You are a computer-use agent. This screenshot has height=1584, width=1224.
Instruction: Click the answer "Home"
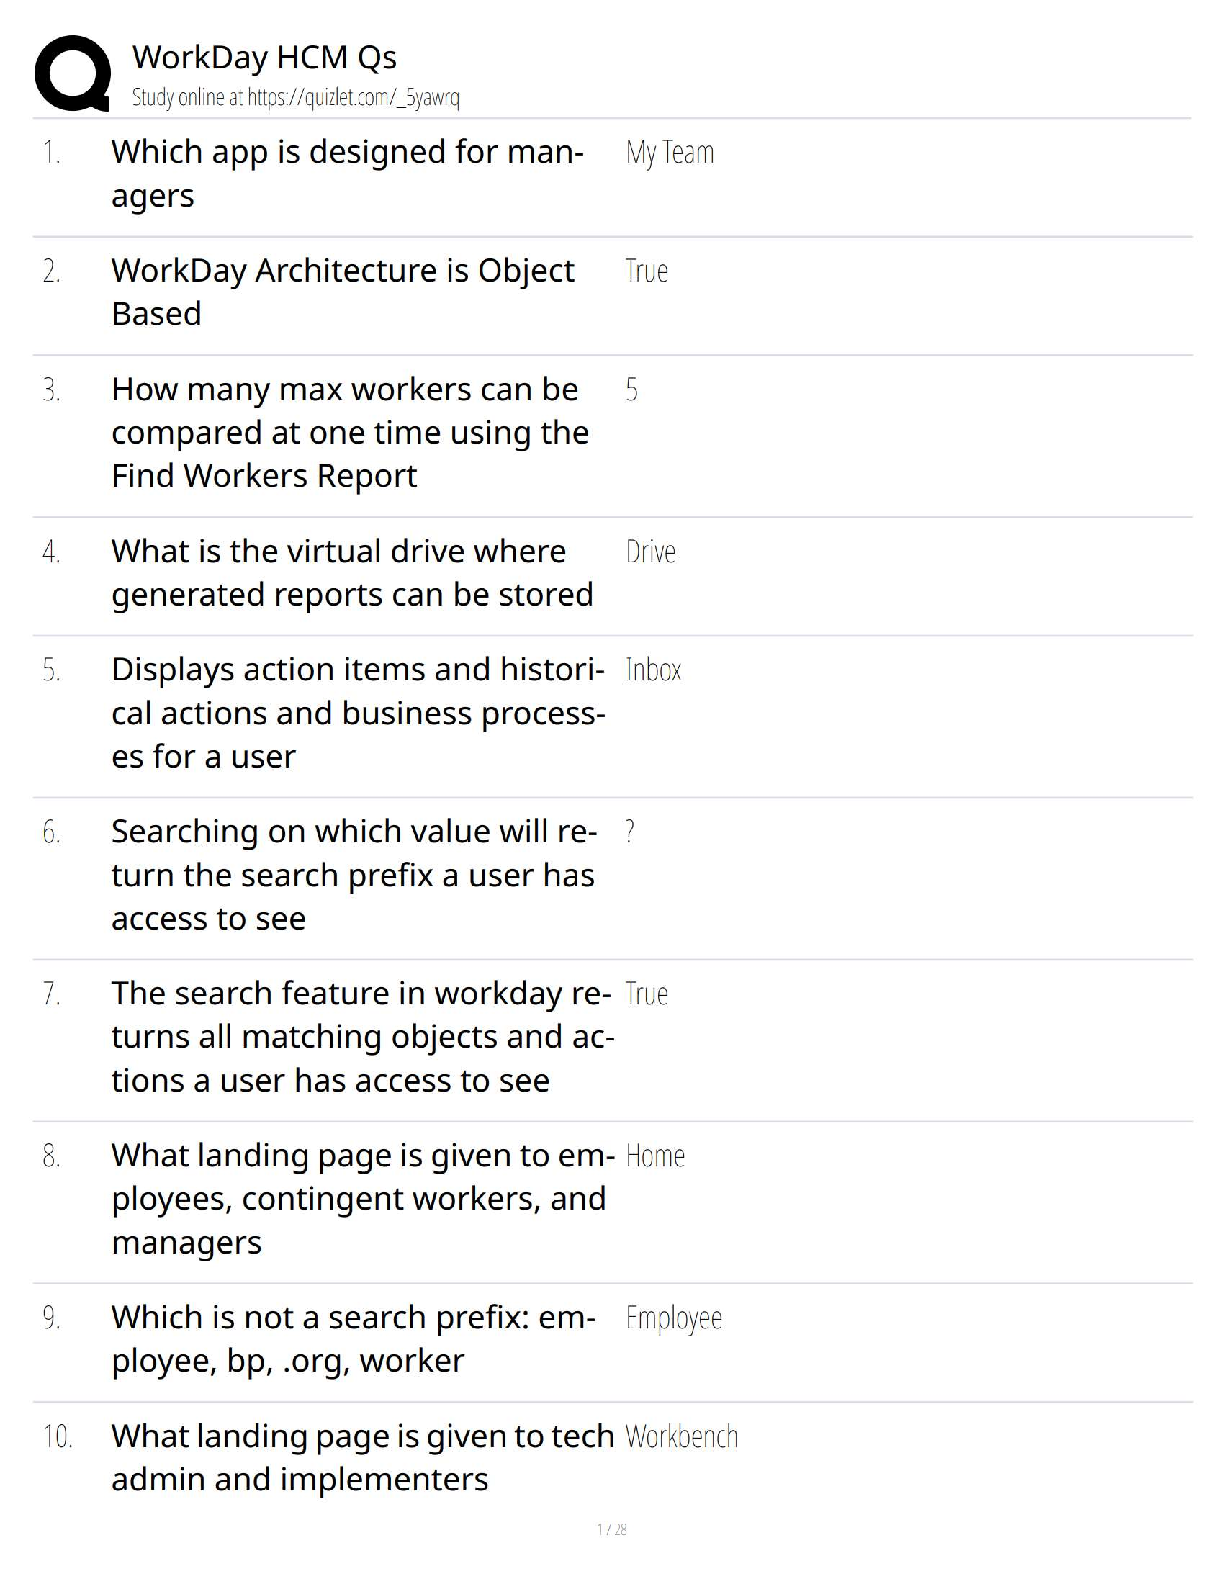click(x=655, y=1156)
